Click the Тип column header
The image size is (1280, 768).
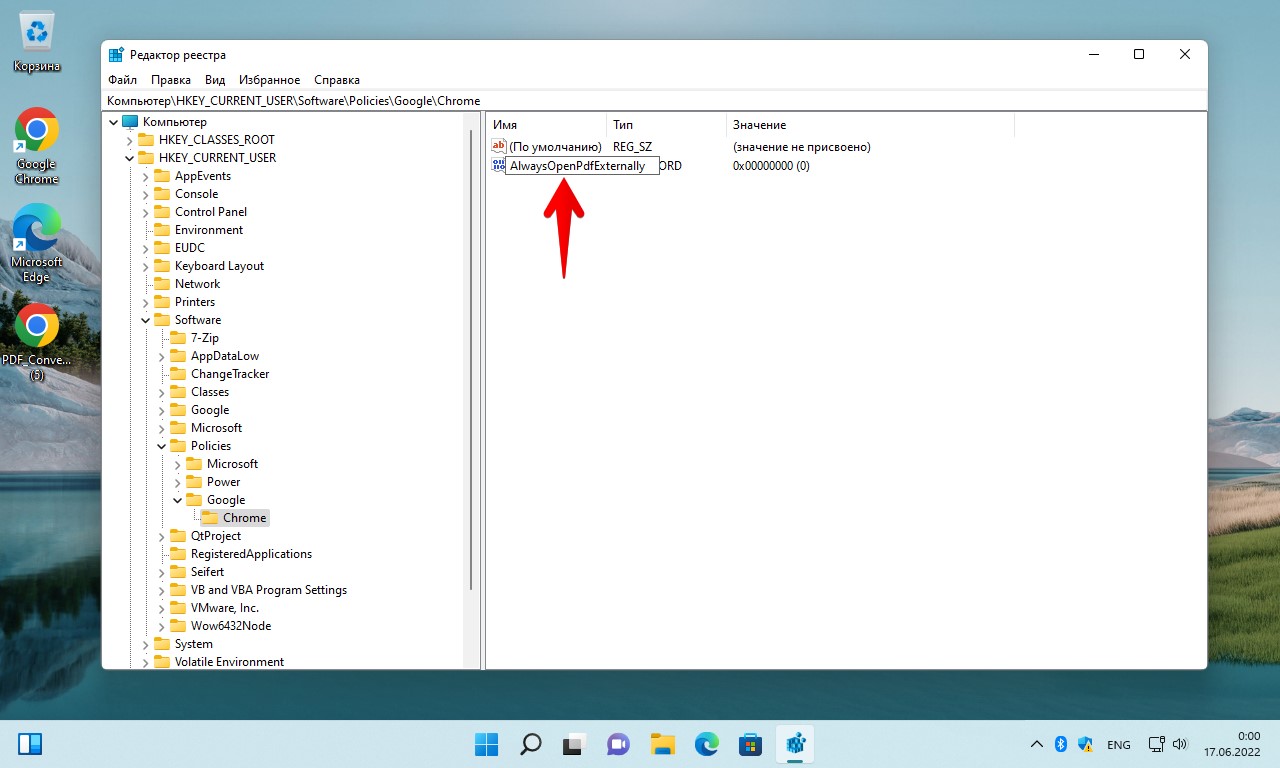pos(666,125)
